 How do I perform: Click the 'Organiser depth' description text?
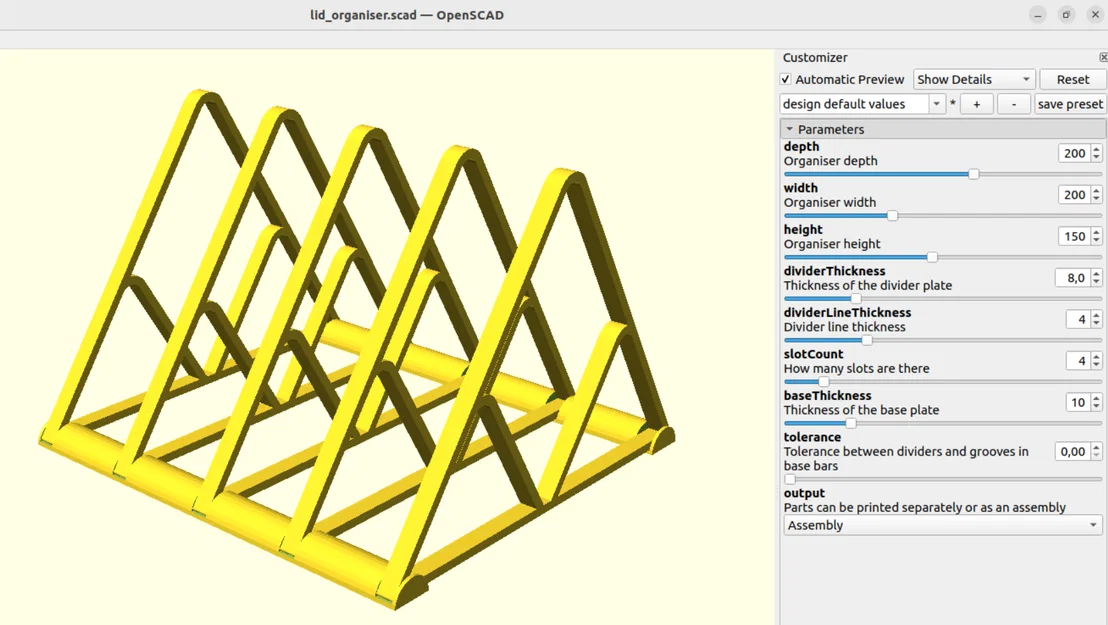(830, 161)
